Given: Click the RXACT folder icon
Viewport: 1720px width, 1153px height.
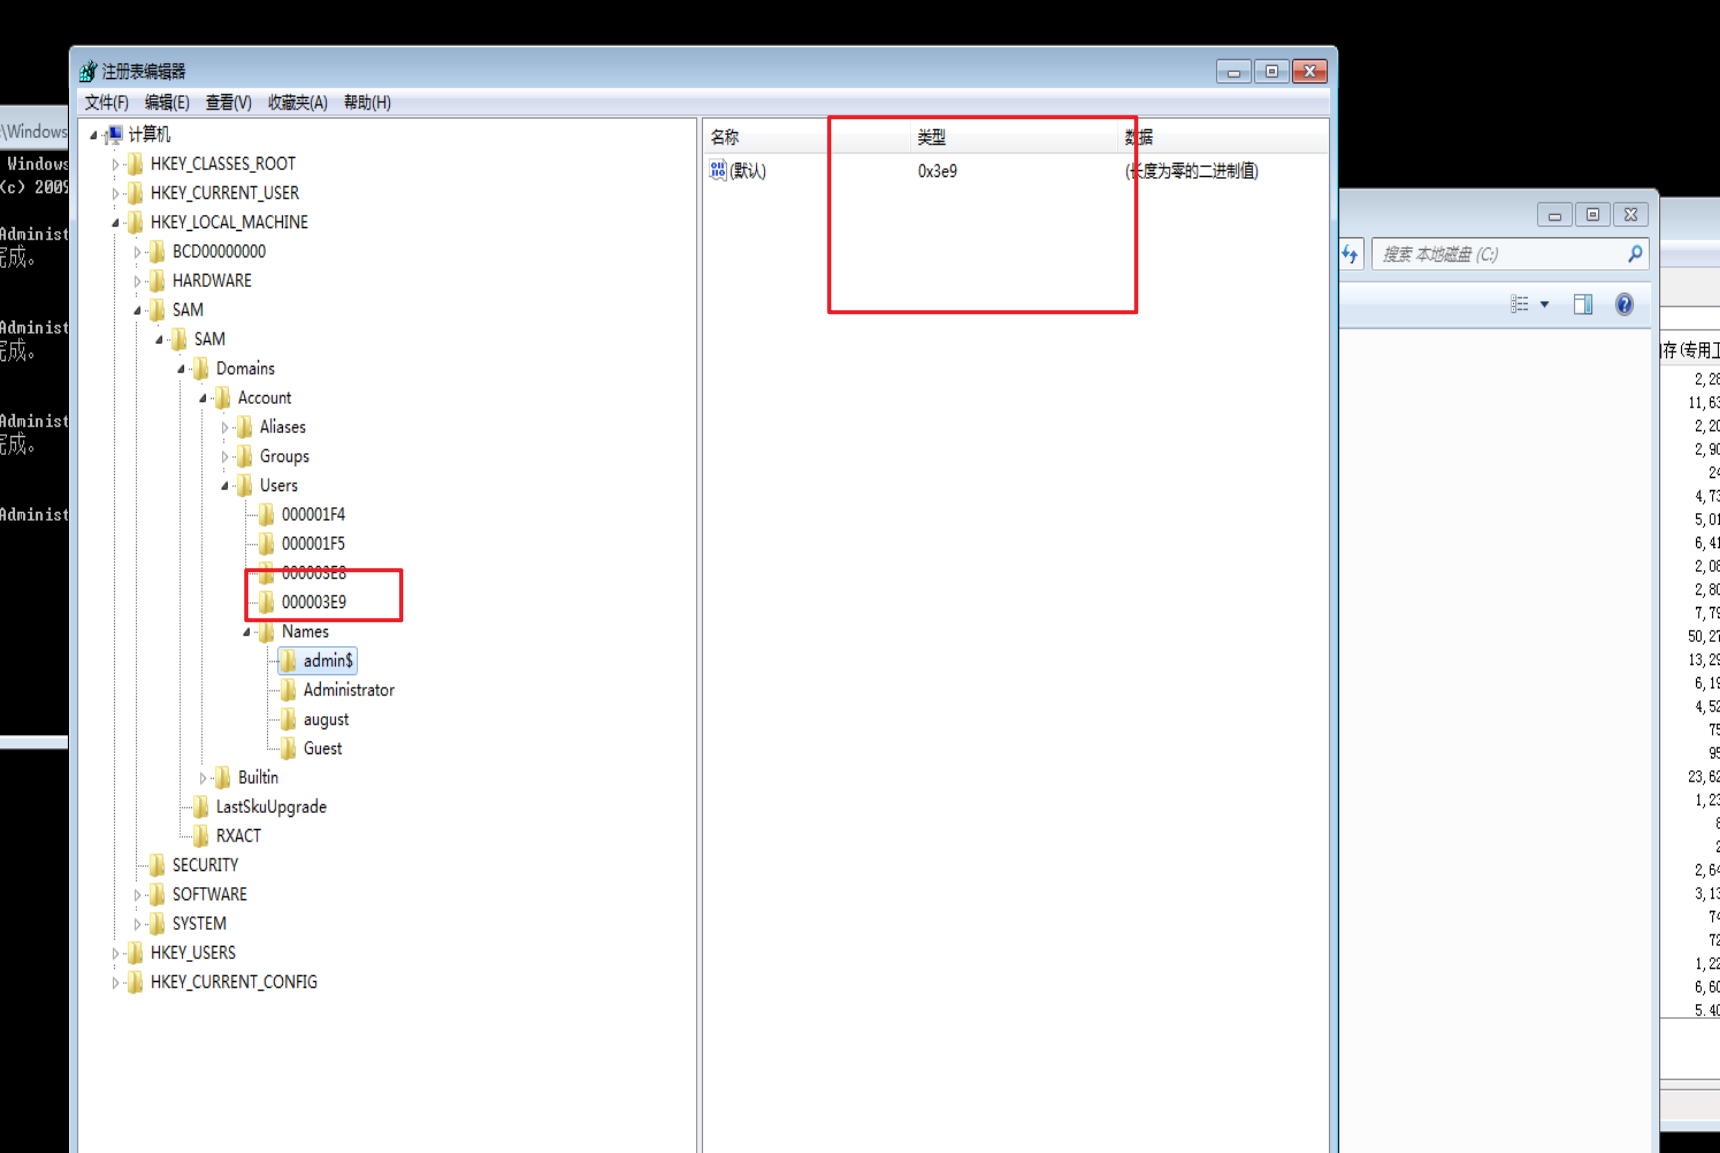Looking at the screenshot, I should pos(201,835).
